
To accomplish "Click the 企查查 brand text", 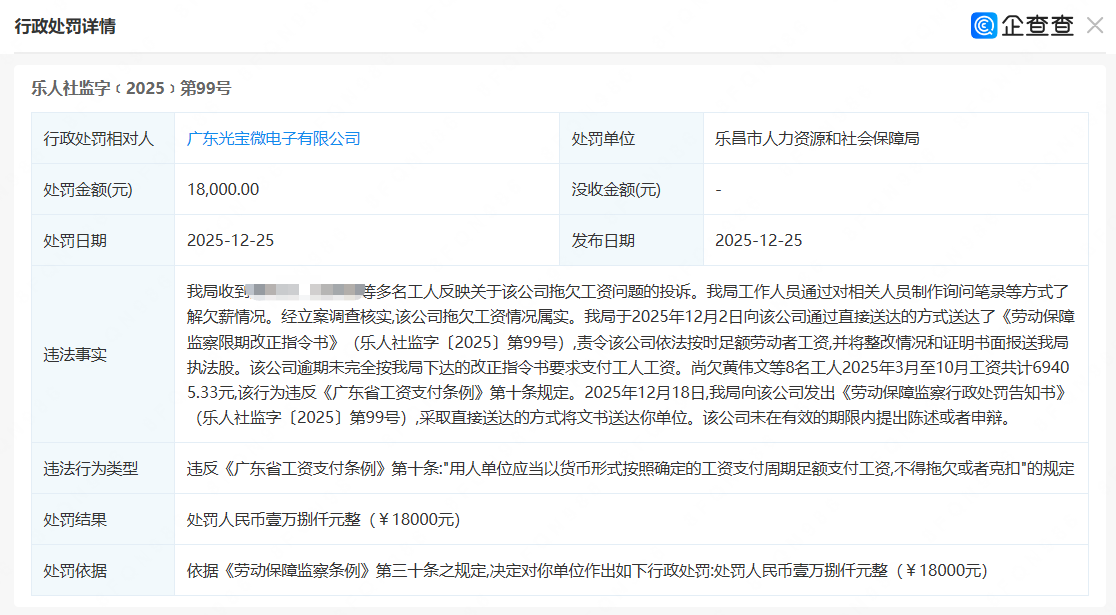I will (1038, 26).
